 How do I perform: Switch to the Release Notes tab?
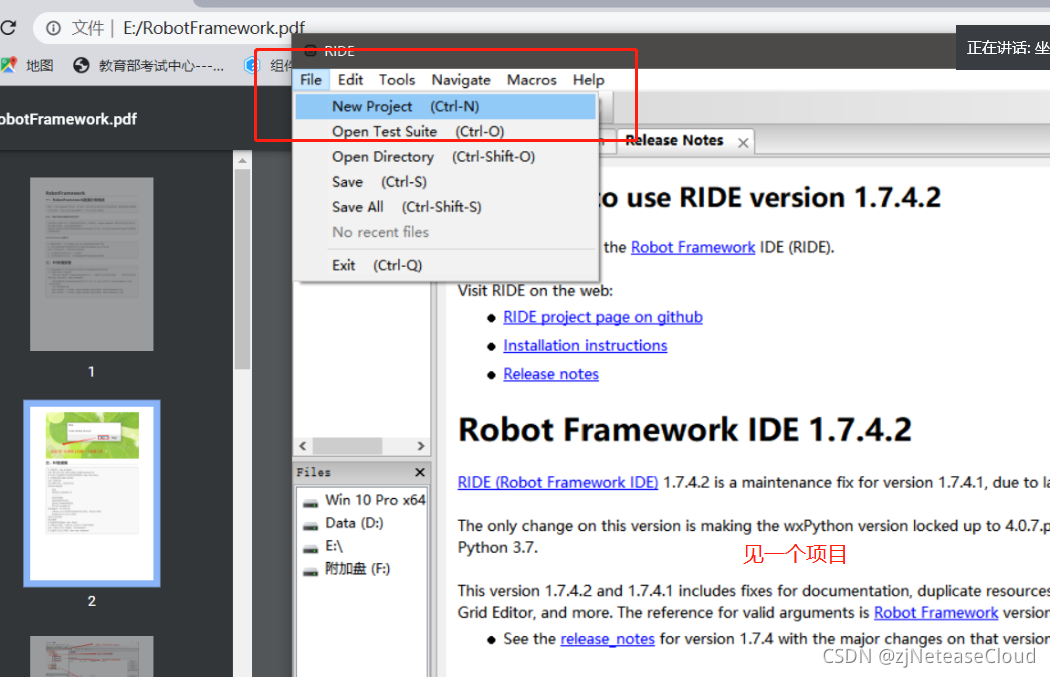[673, 140]
